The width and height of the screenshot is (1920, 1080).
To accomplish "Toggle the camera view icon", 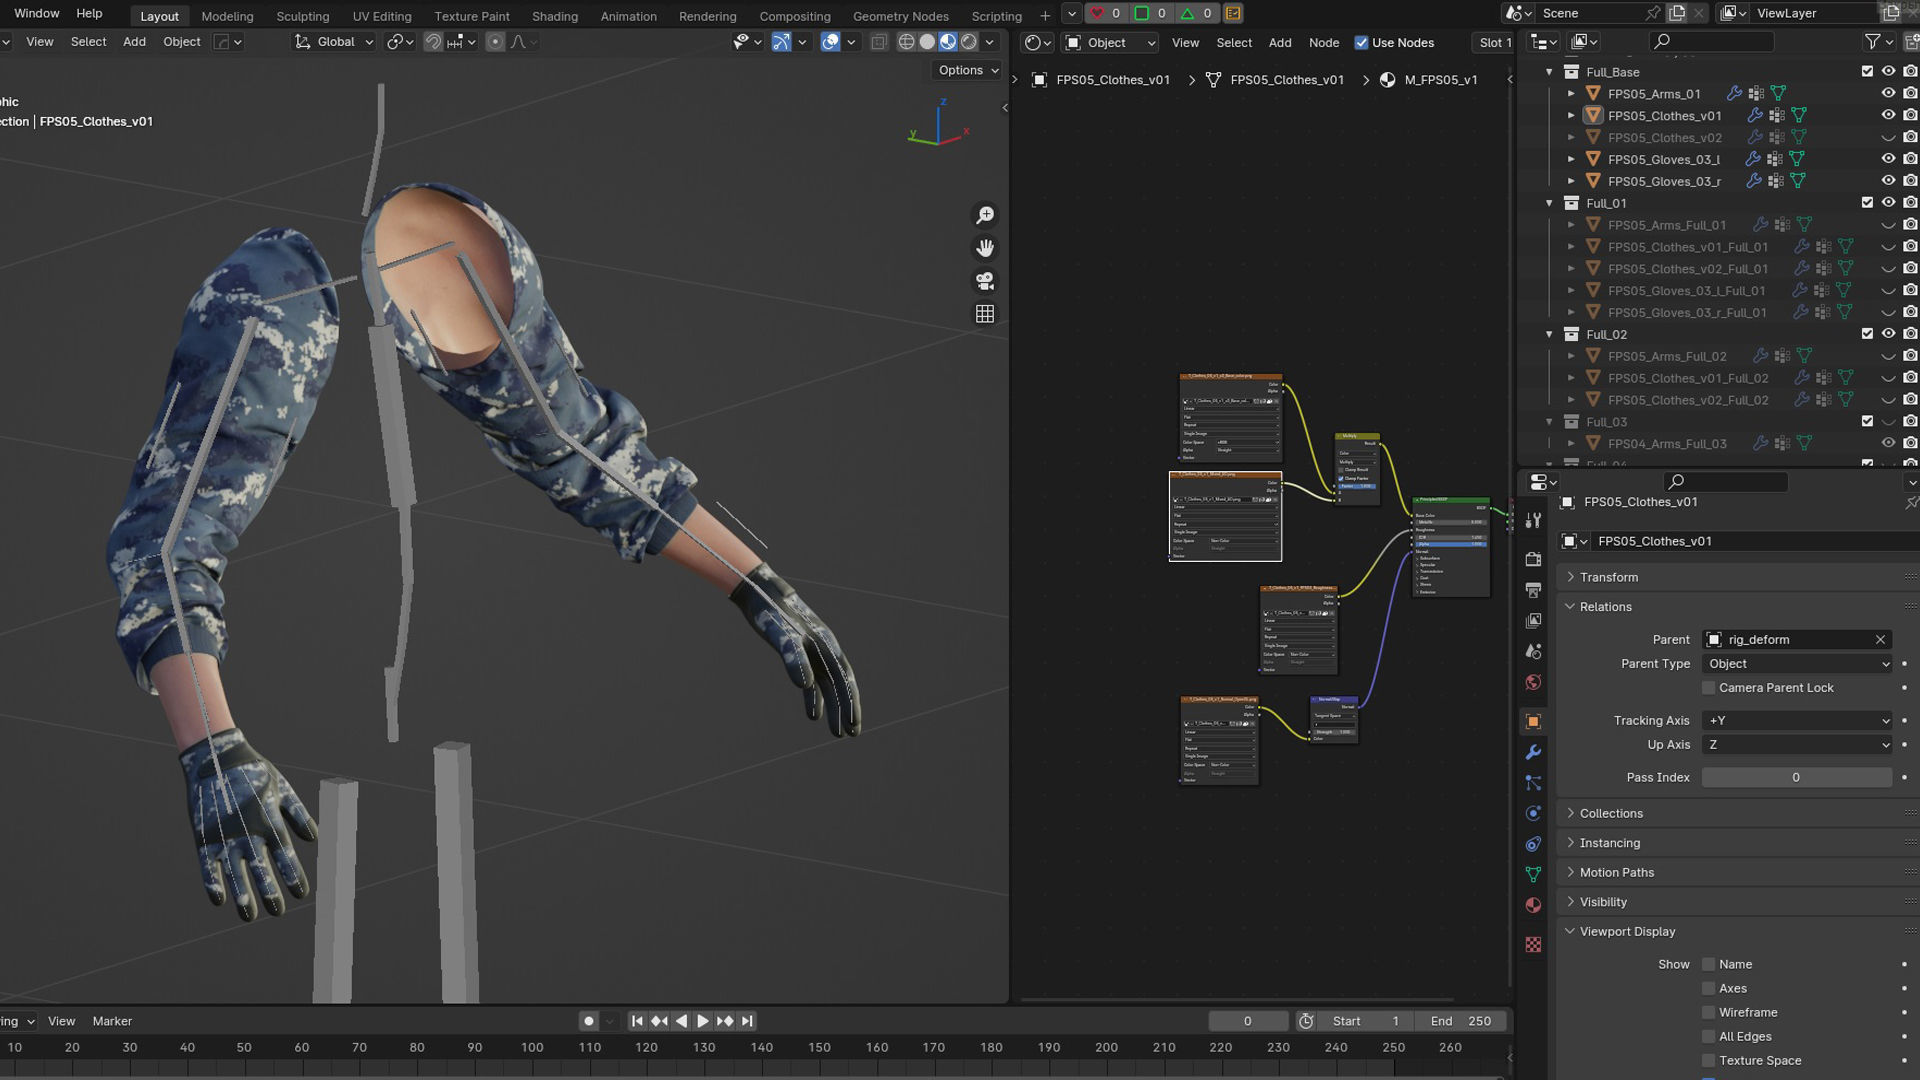I will (x=985, y=281).
